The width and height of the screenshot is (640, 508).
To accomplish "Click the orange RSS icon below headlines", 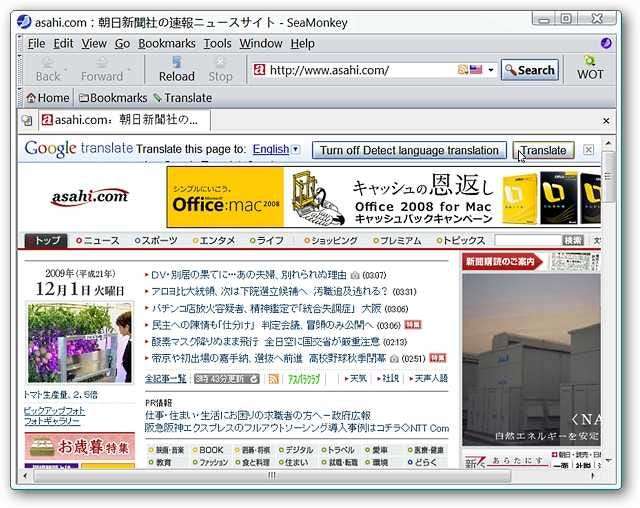I will (x=273, y=379).
